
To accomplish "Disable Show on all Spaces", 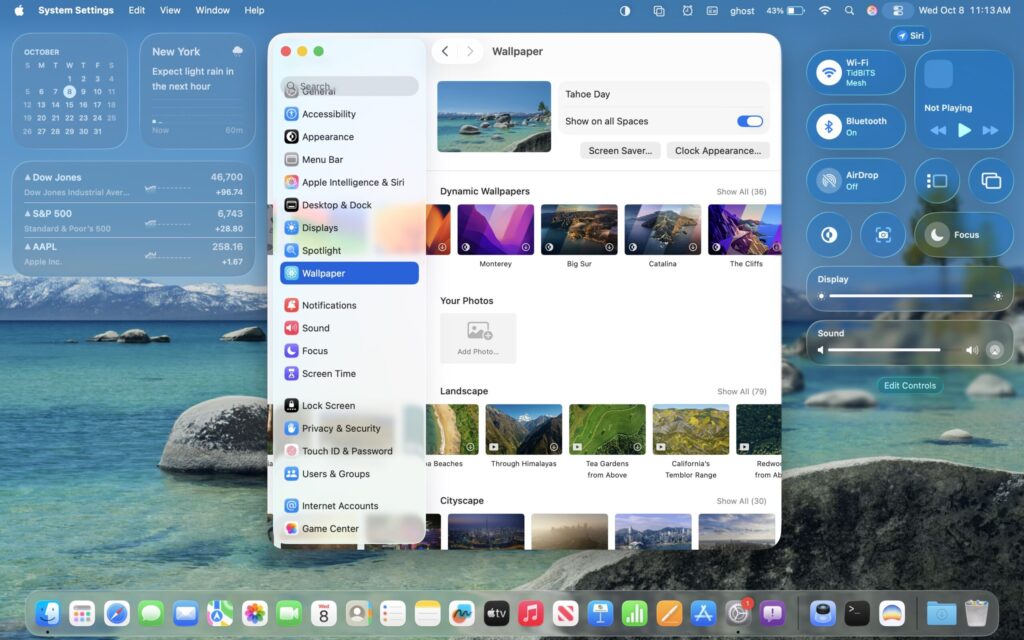I will pyautogui.click(x=750, y=120).
